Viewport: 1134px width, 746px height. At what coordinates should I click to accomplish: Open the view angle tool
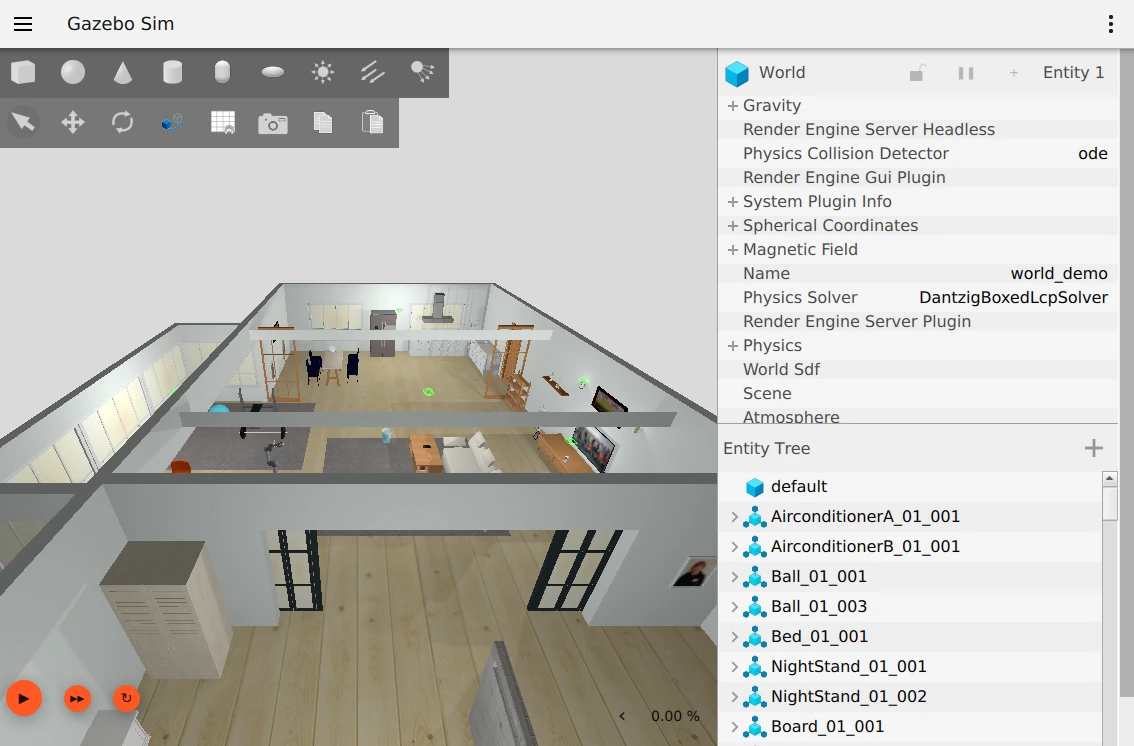pyautogui.click(x=172, y=123)
